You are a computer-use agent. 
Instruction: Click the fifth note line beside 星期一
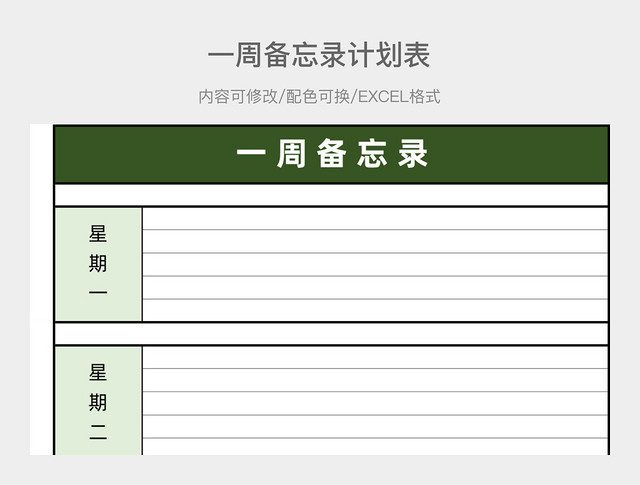click(x=375, y=311)
